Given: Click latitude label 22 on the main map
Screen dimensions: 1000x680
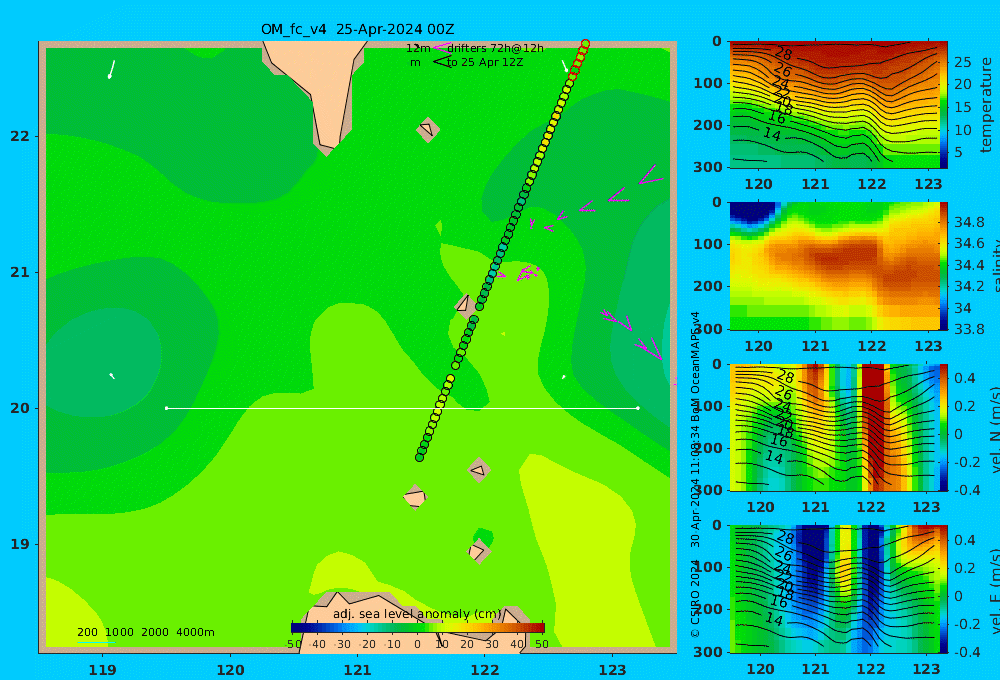Looking at the screenshot, I should 20,136.
